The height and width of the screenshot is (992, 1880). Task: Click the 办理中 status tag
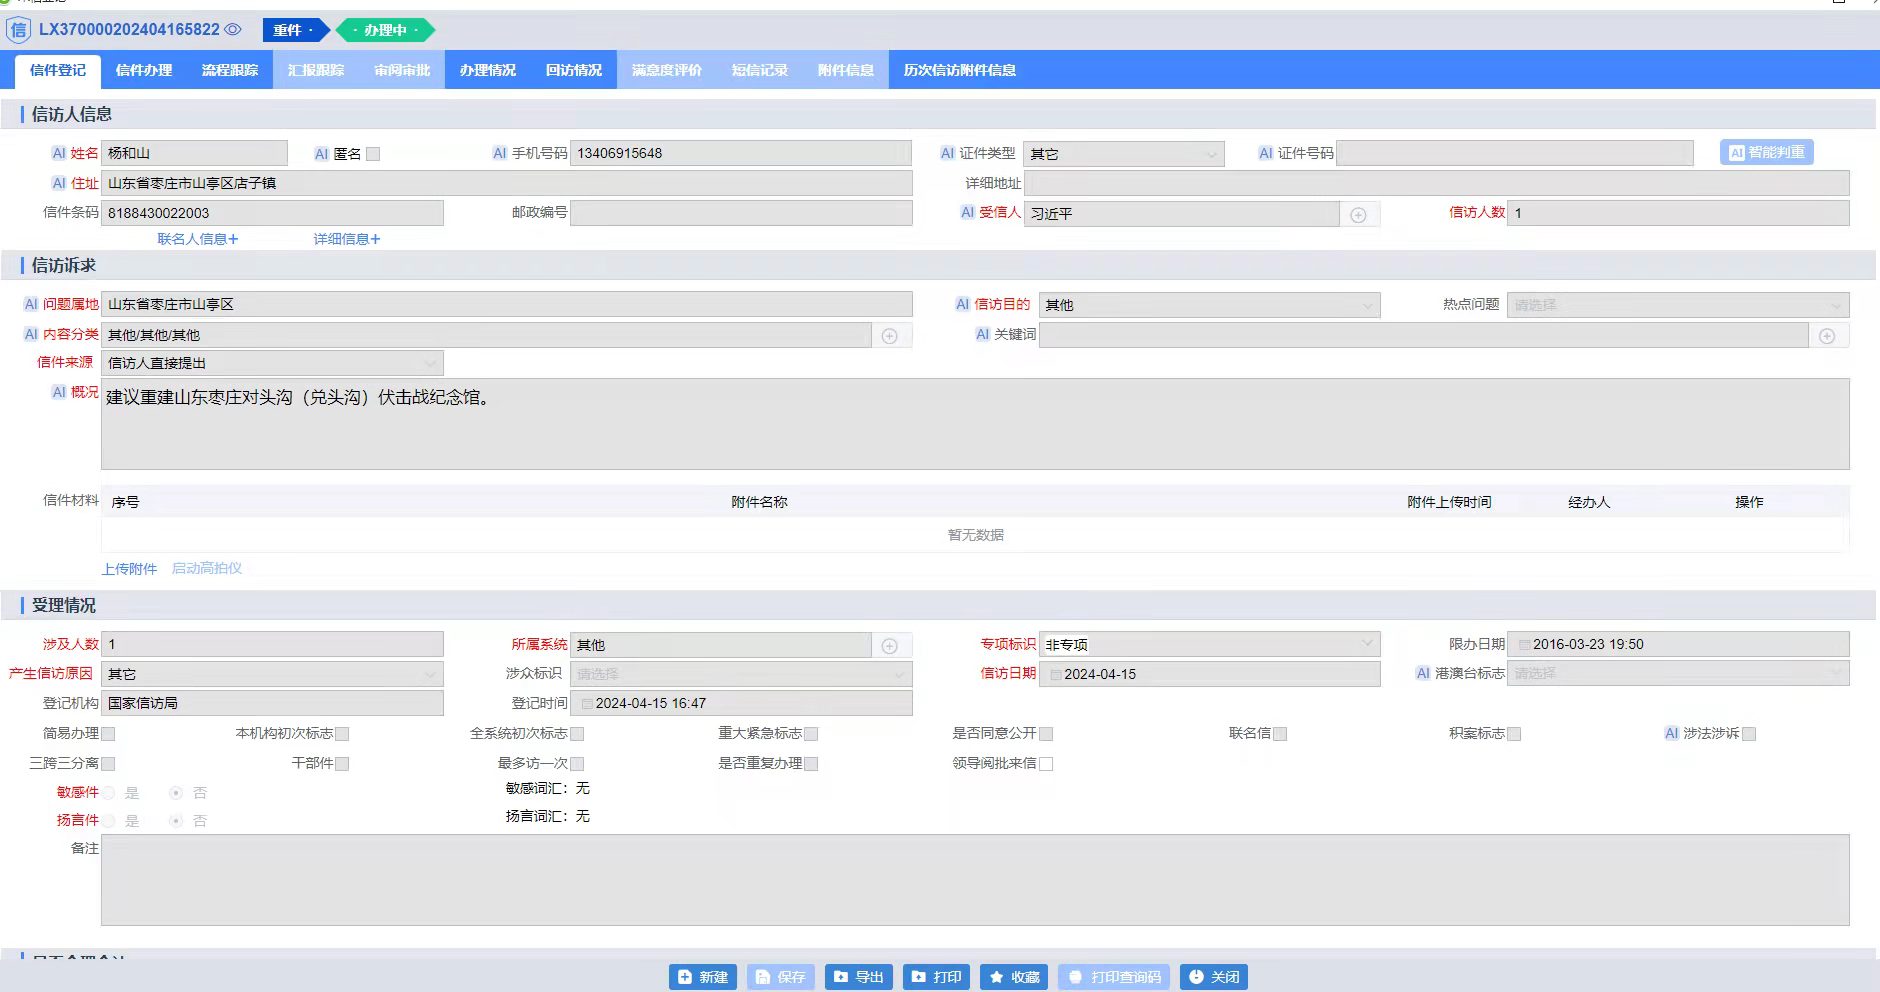coord(386,30)
